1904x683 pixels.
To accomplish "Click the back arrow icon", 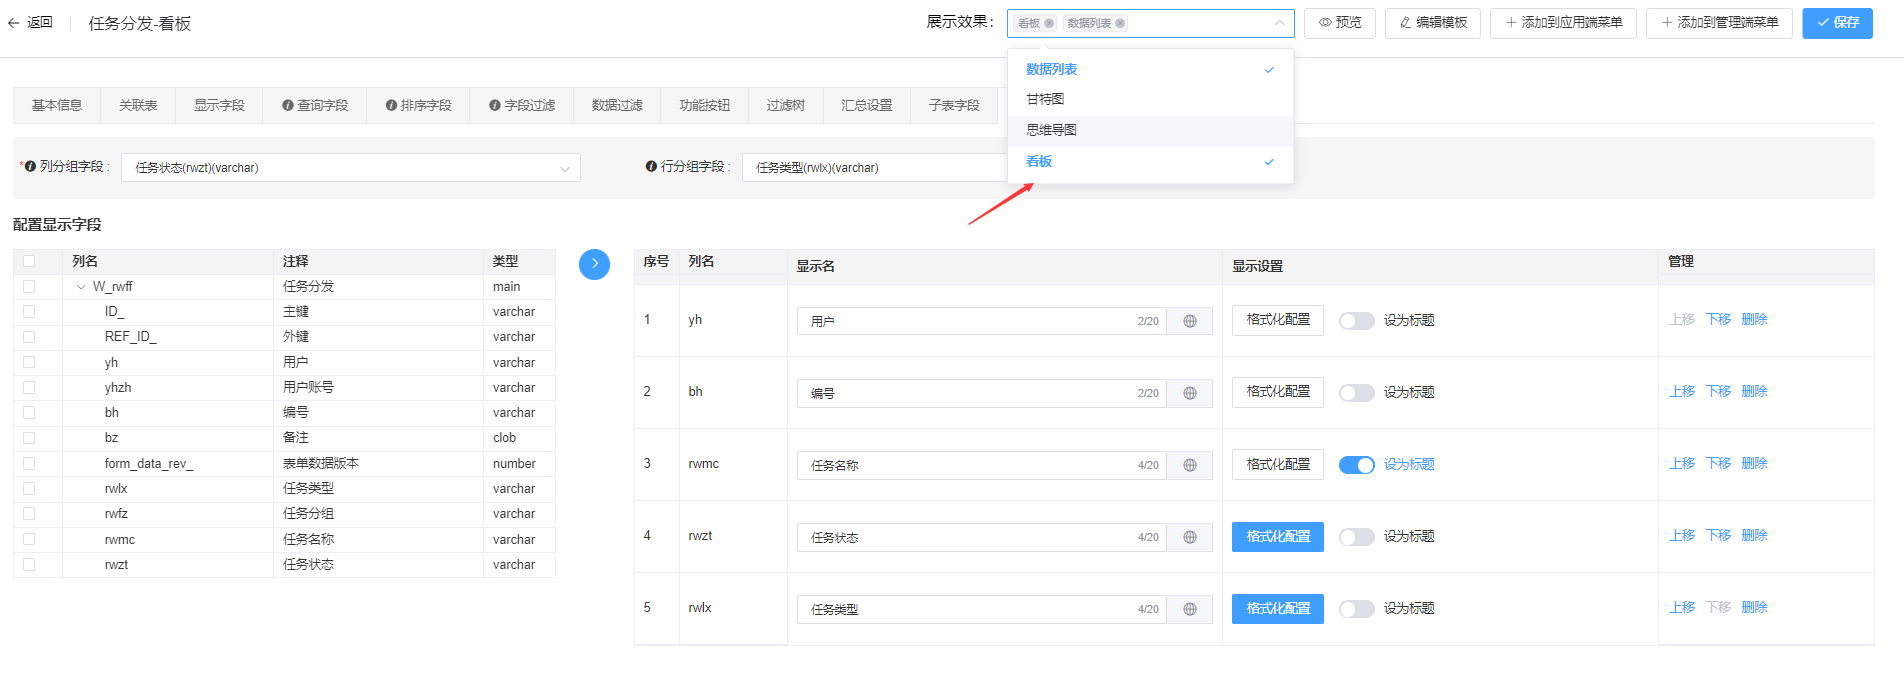I will 14,23.
